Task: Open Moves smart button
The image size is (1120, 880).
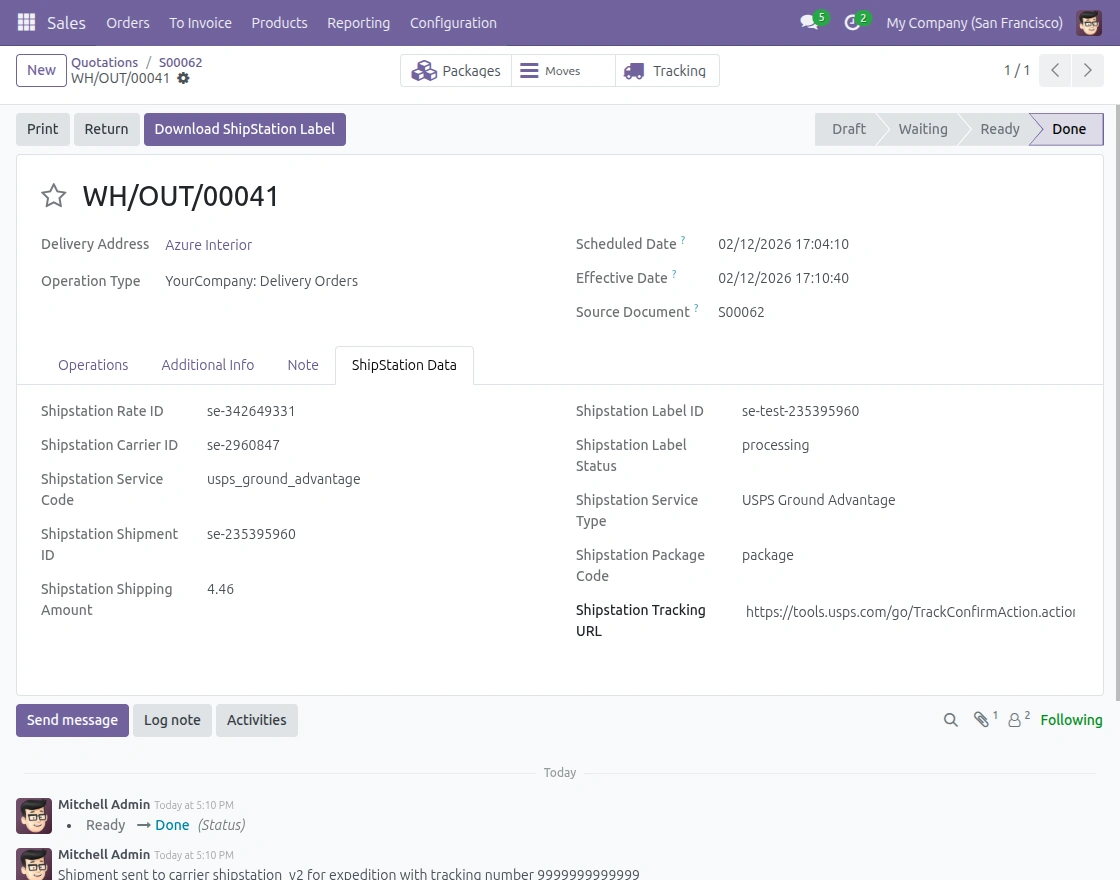Action: pos(563,71)
